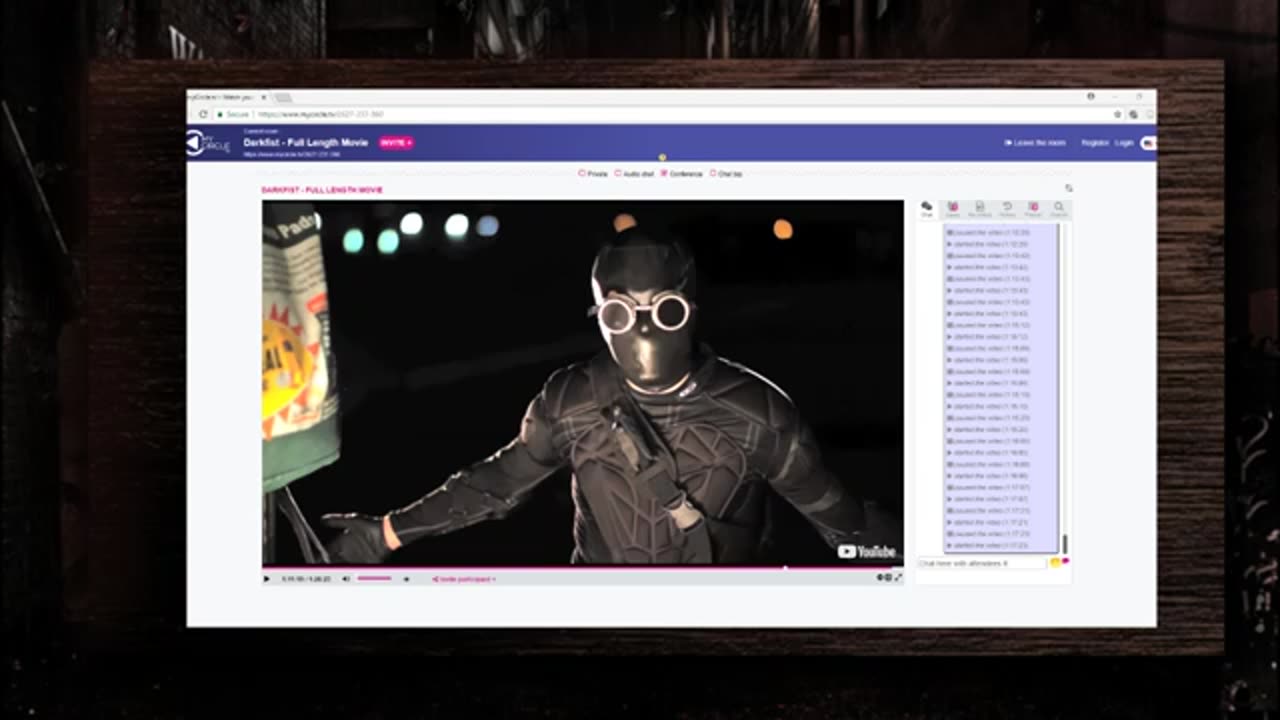The image size is (1280, 720).
Task: Click the small dot icon after volume slider
Action: 406,578
